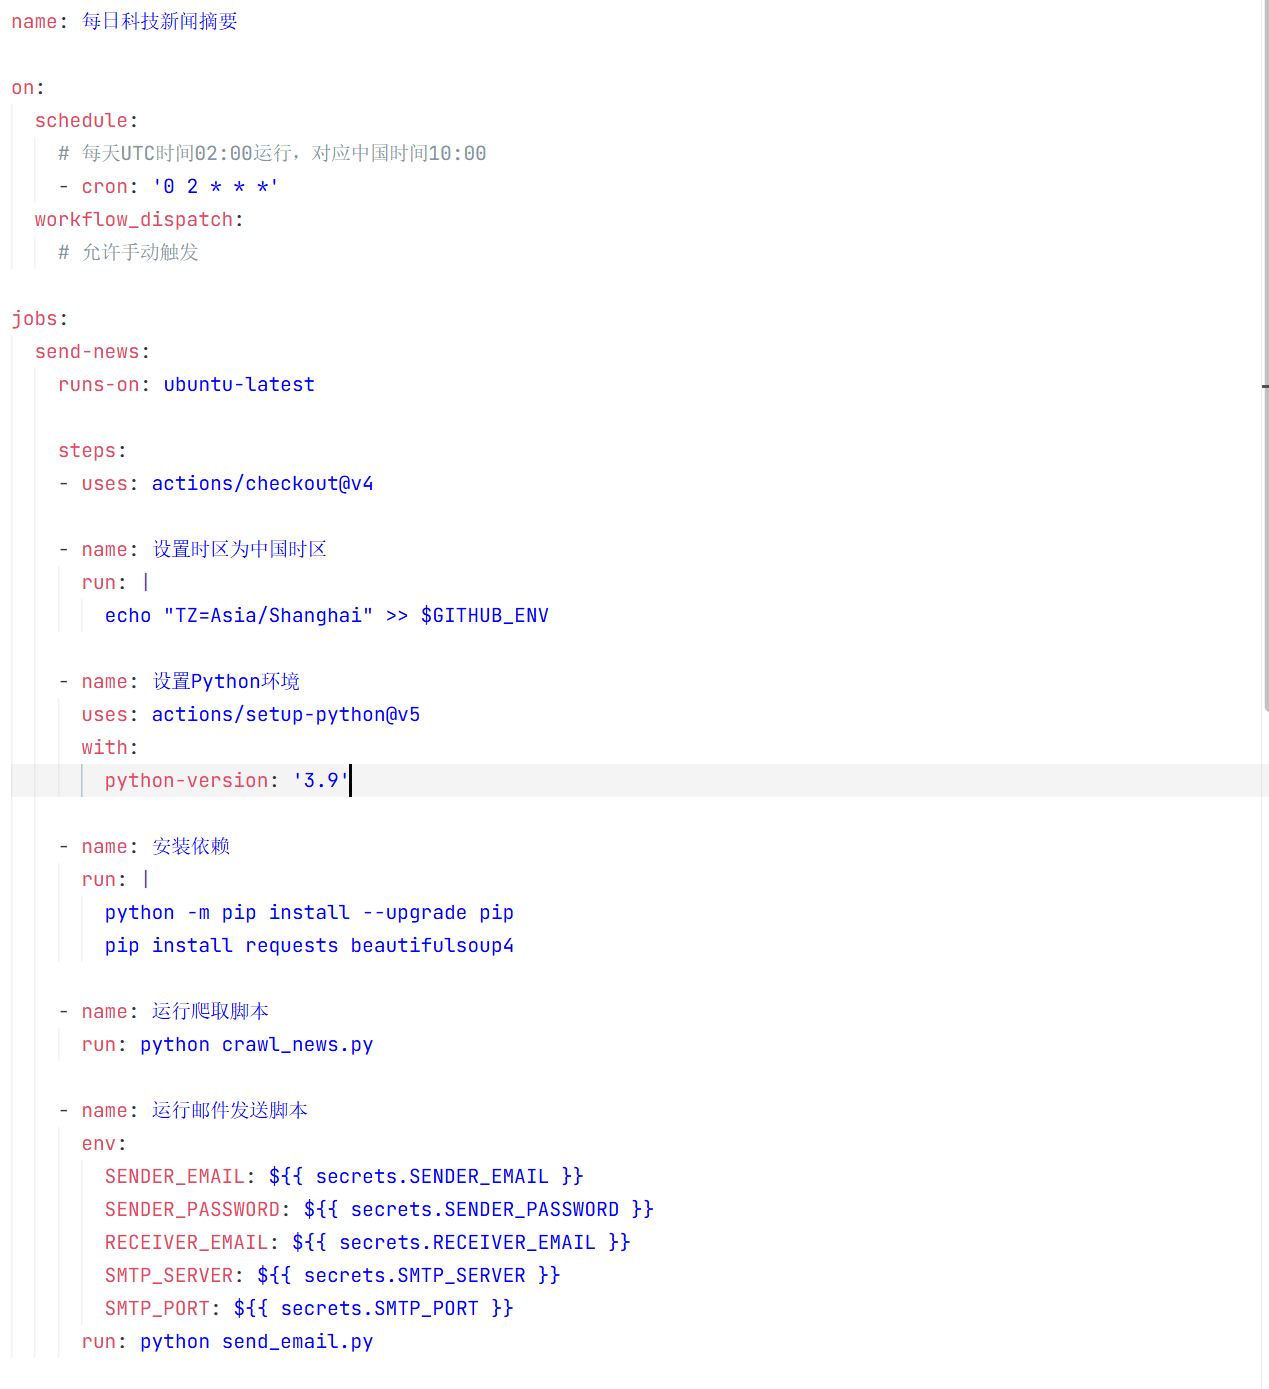Click the marker stripe beside the scrollbar

[1265, 386]
